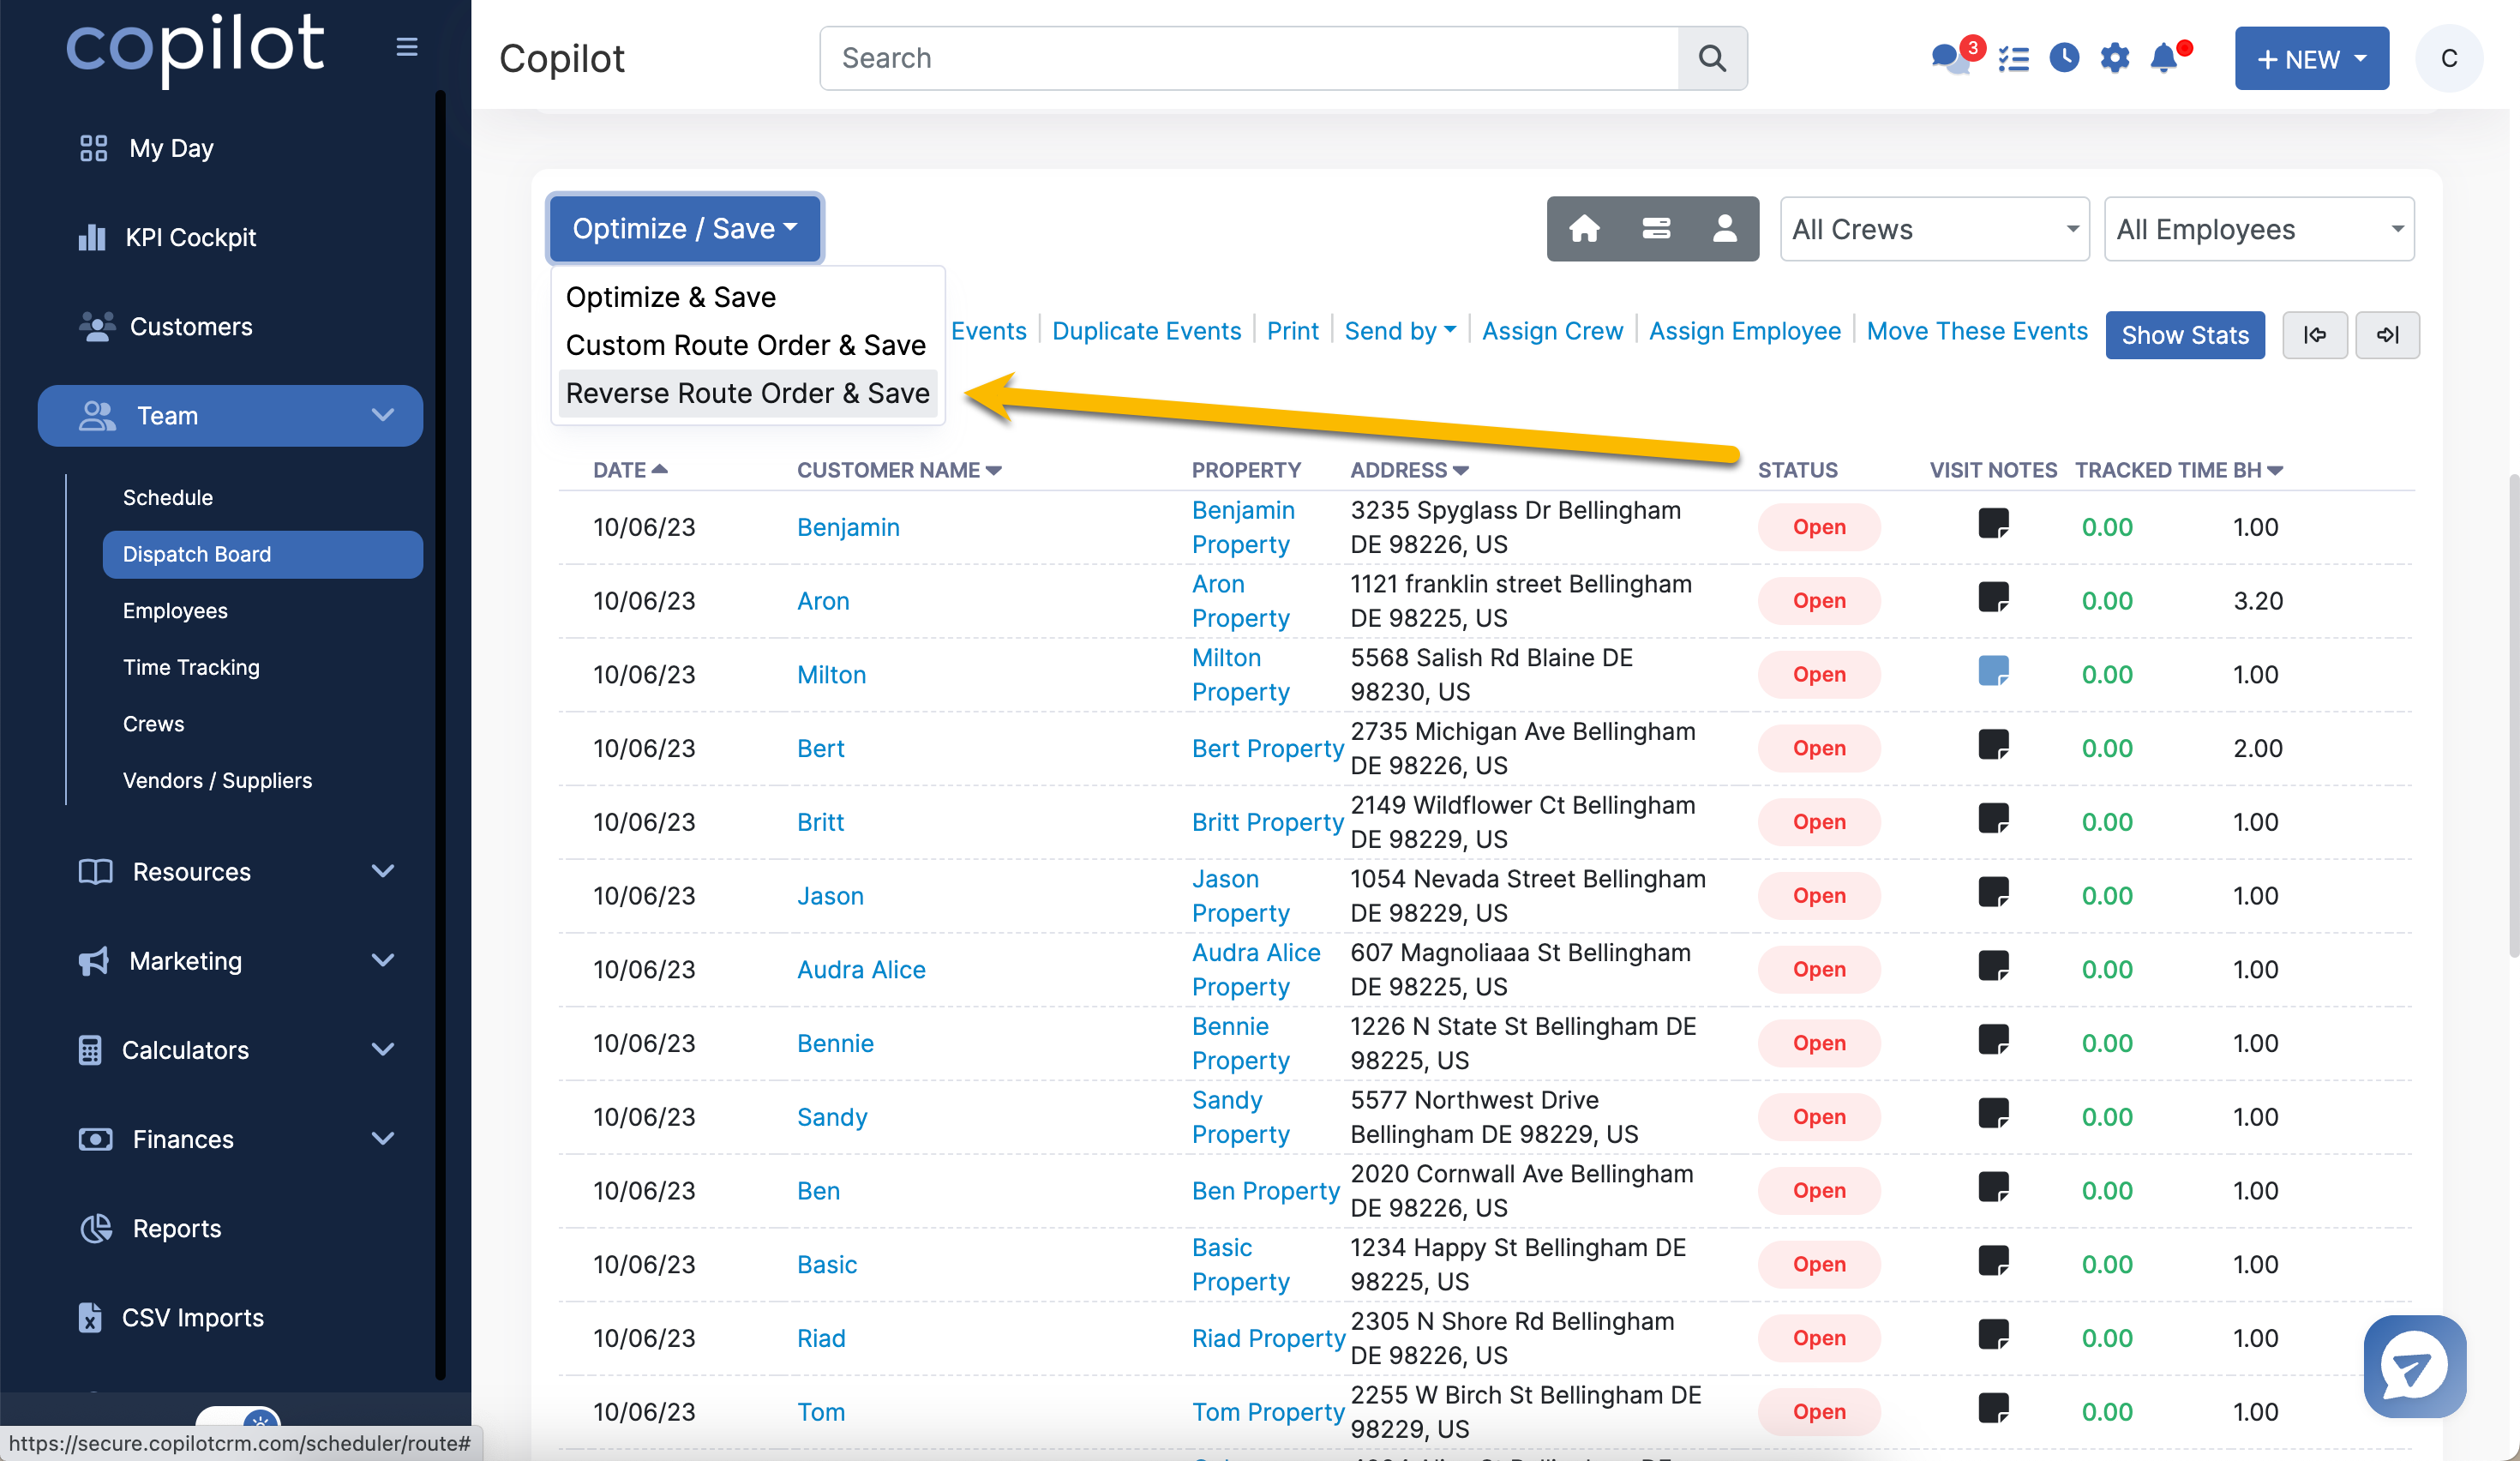This screenshot has width=2520, height=1461.
Task: Open Vendors / Suppliers in sidebar
Action: tap(217, 780)
